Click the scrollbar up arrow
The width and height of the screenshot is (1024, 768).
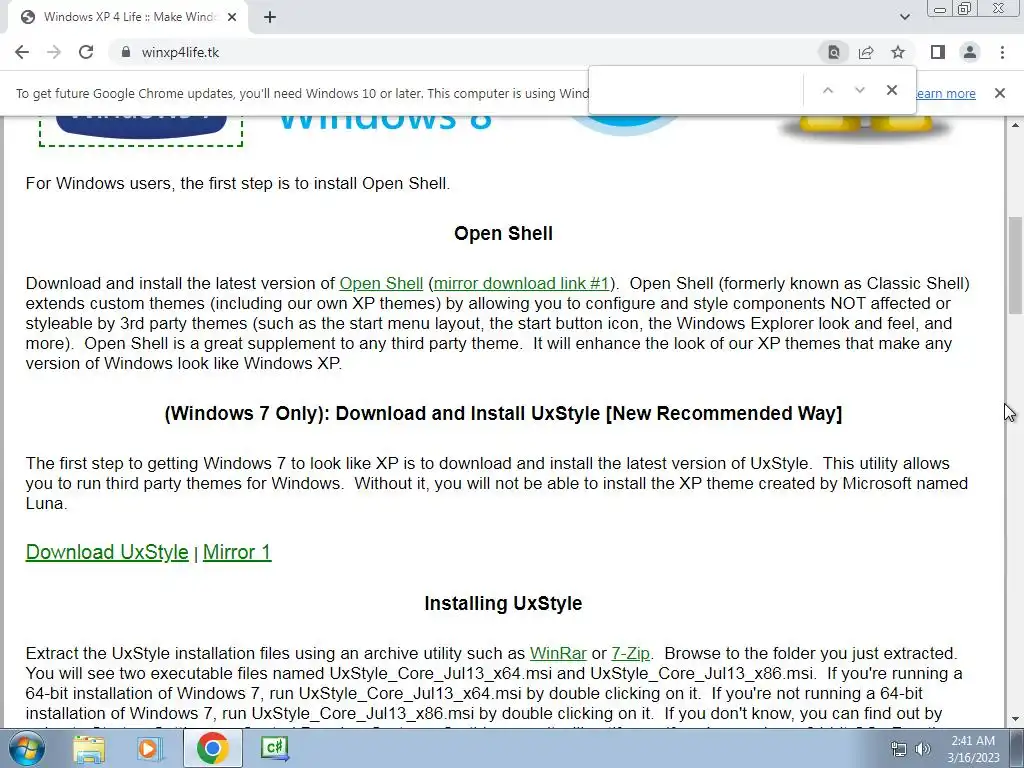pyautogui.click(x=1015, y=125)
